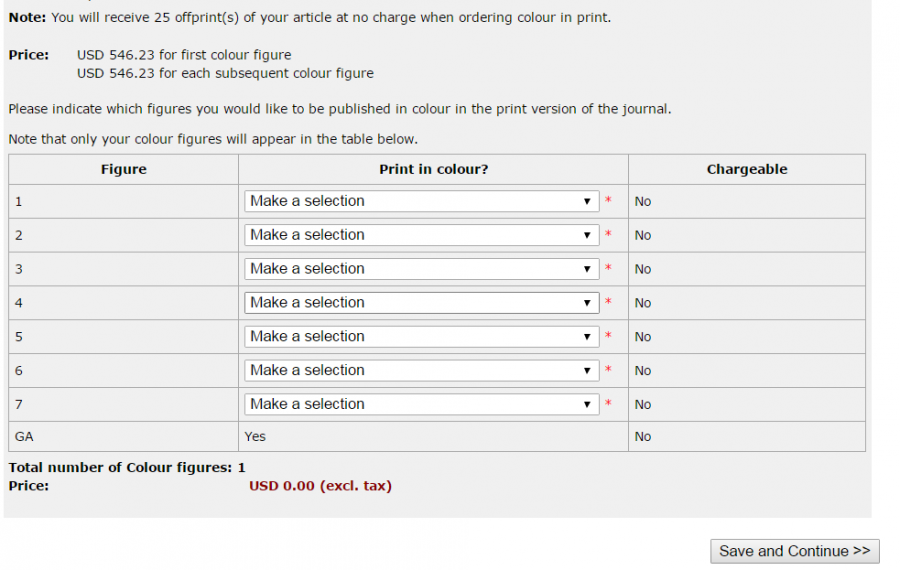Open the Figure 5 "Make a selection" dropdown
The height and width of the screenshot is (570, 900).
(421, 337)
